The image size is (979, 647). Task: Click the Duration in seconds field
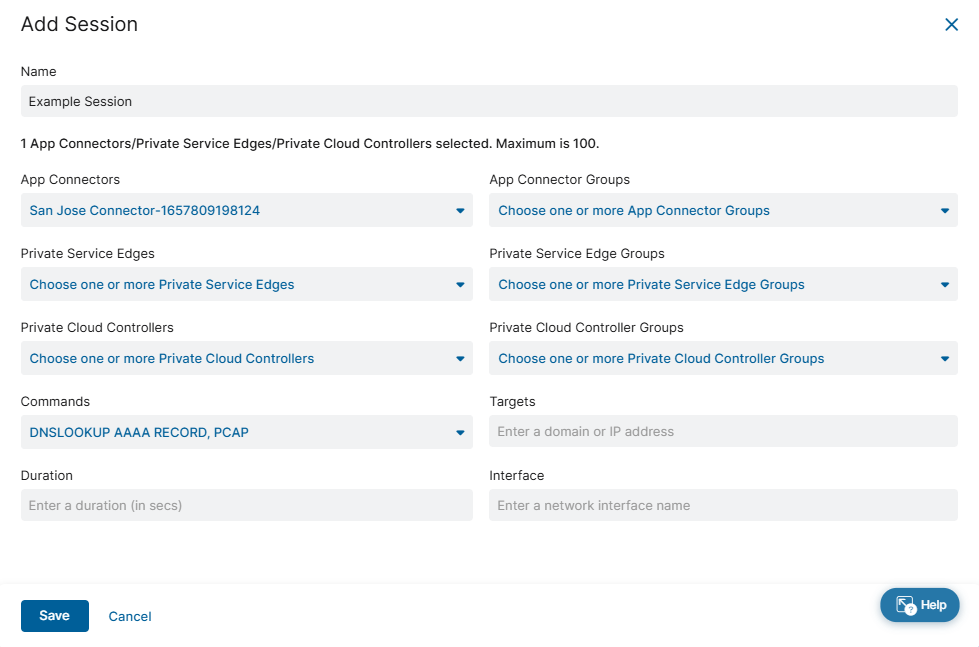pos(246,505)
